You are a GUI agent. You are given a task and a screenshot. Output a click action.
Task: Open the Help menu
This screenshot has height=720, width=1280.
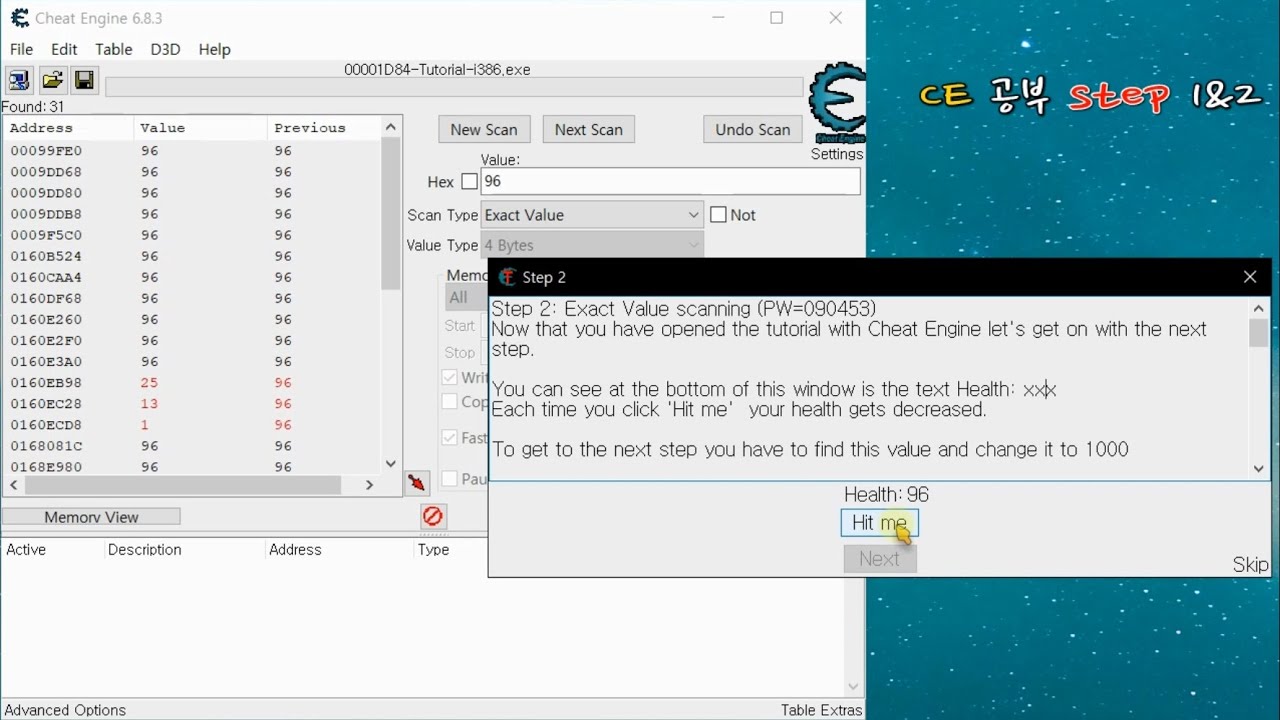click(214, 49)
